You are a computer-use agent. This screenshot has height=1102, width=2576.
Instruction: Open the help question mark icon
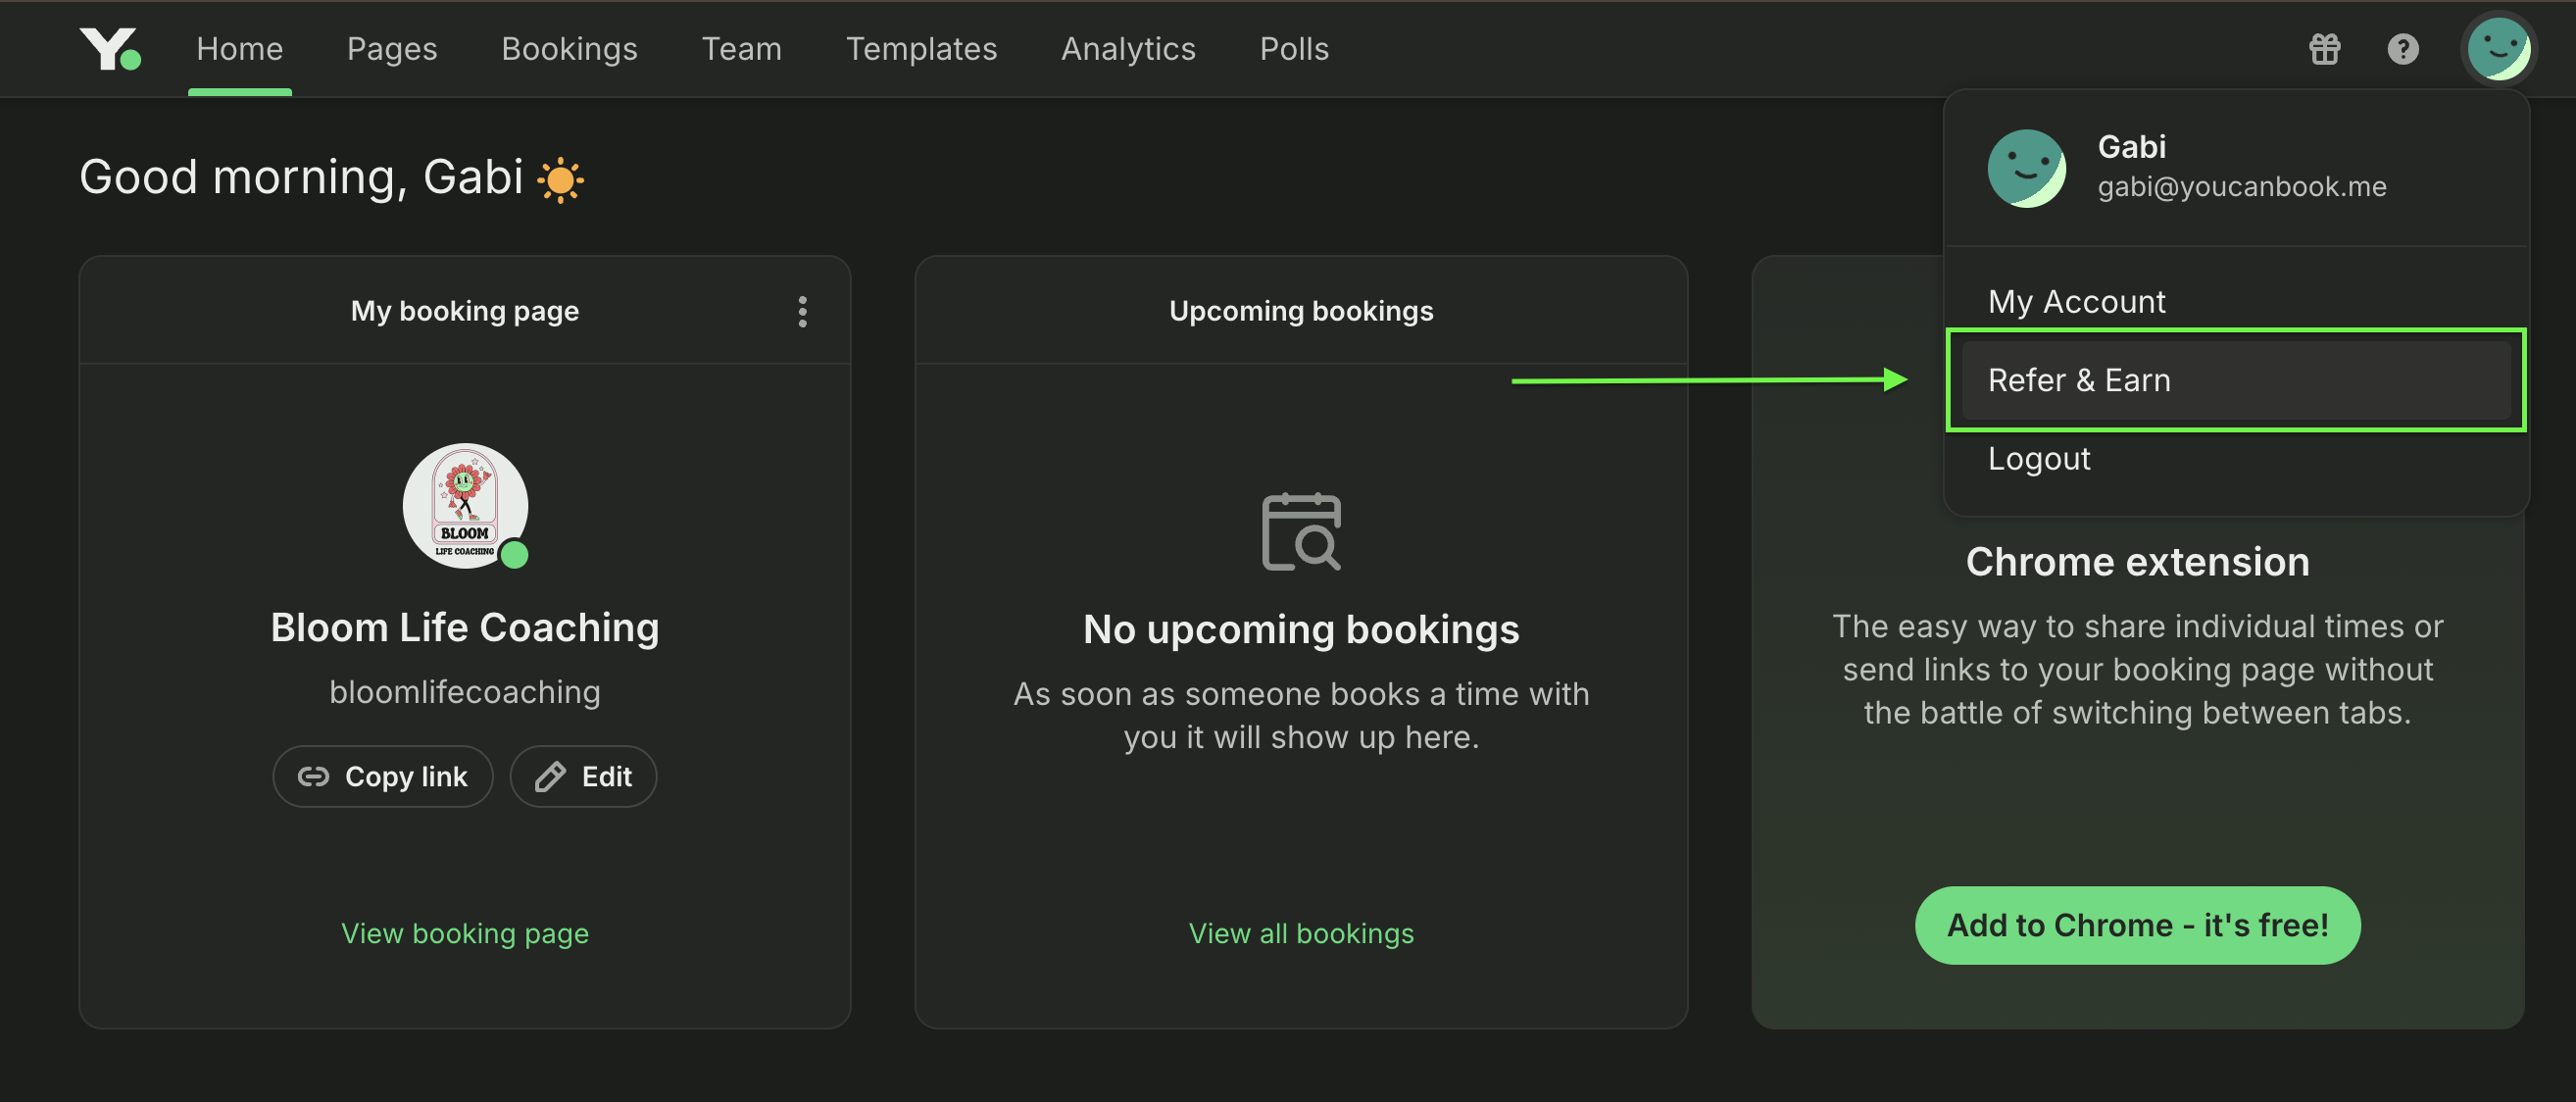[x=2402, y=48]
